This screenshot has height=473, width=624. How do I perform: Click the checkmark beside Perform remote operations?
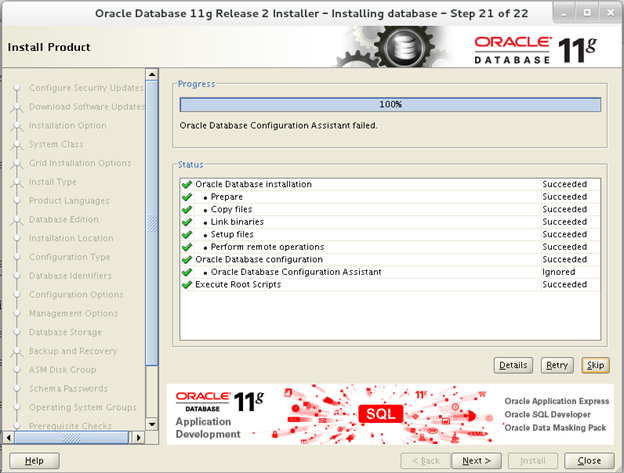[x=187, y=247]
